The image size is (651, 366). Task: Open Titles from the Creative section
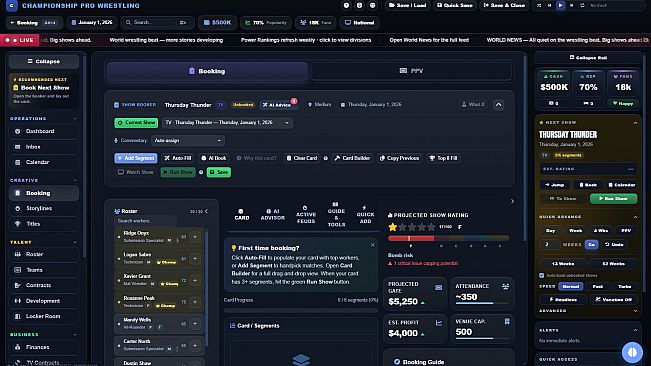click(44, 224)
